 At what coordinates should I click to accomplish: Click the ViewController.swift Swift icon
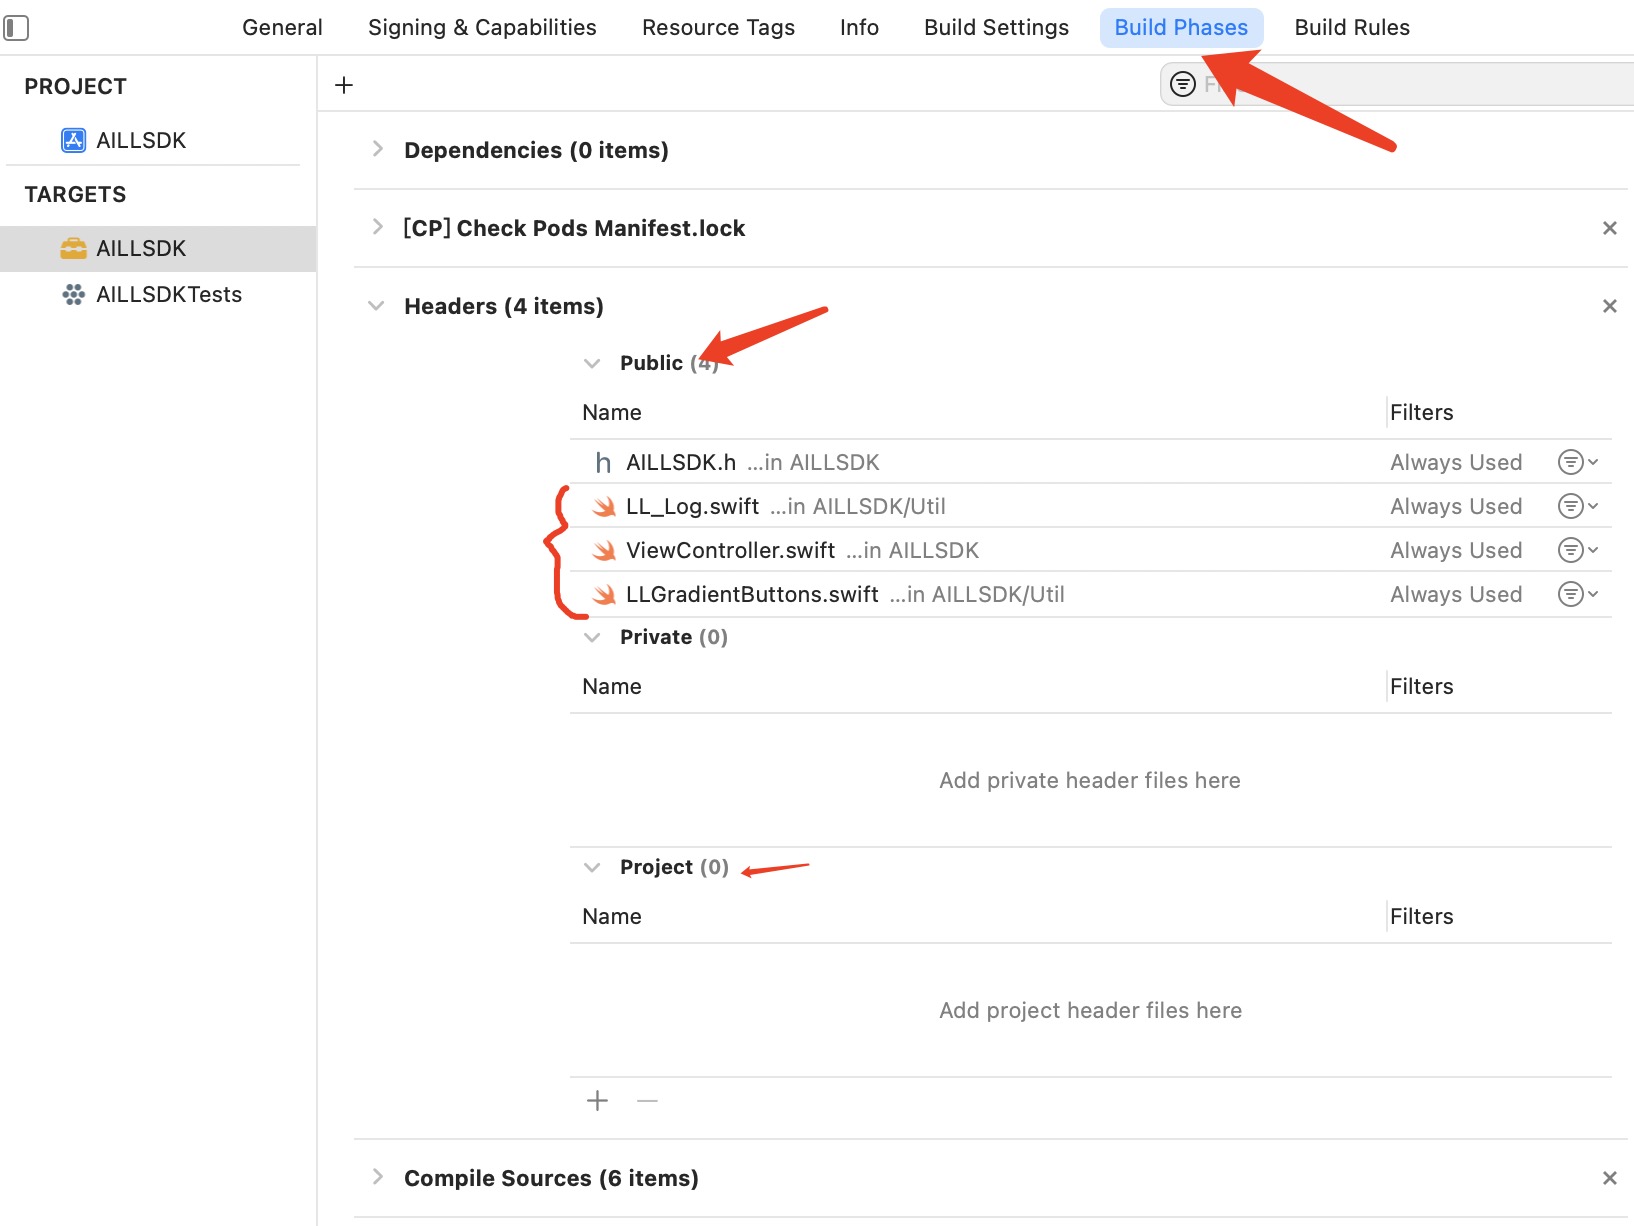tap(604, 551)
